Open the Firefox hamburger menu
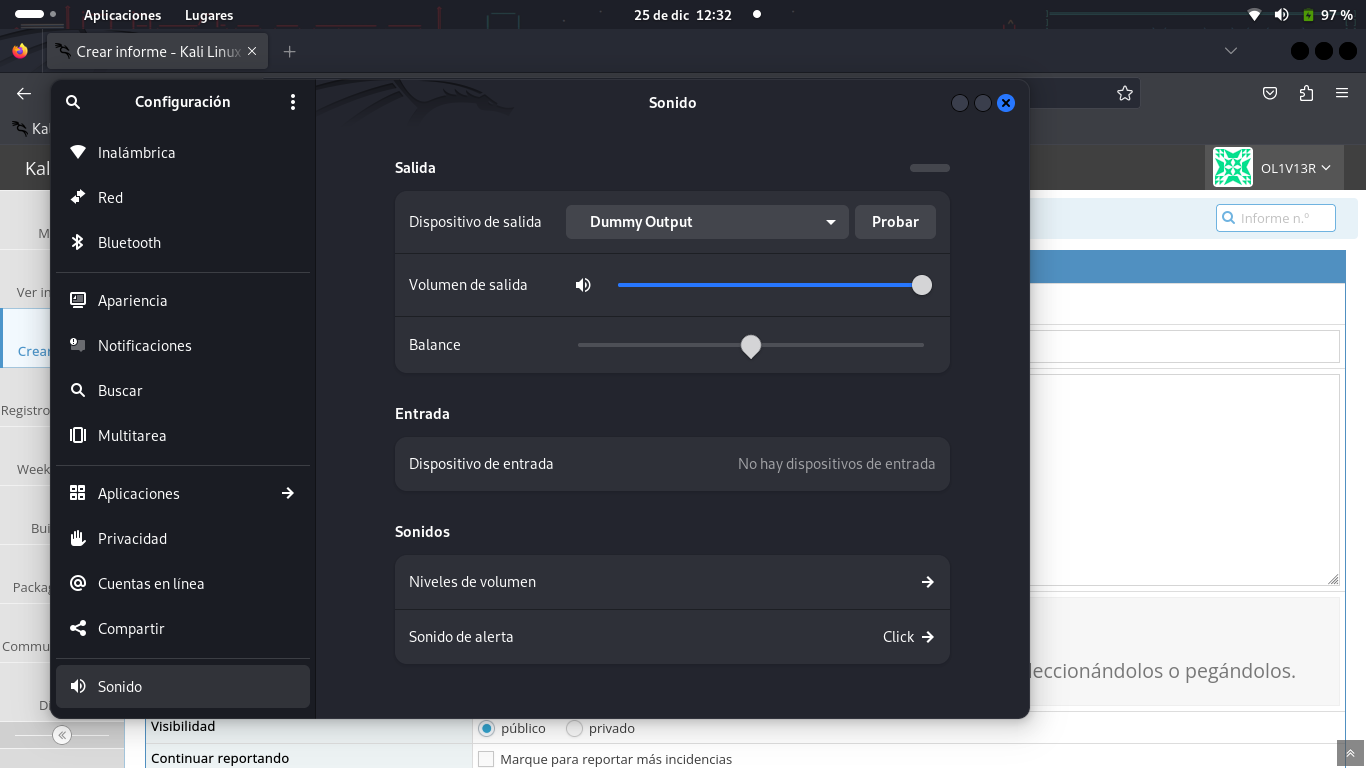The width and height of the screenshot is (1366, 768). pyautogui.click(x=1342, y=93)
